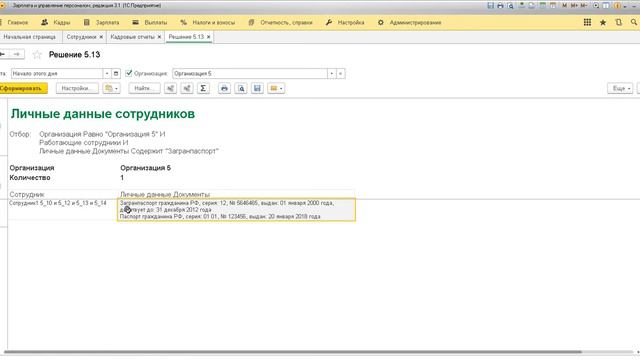The image size is (640, 360).
Task: Click the Количество label cell
Action: pos(30,178)
